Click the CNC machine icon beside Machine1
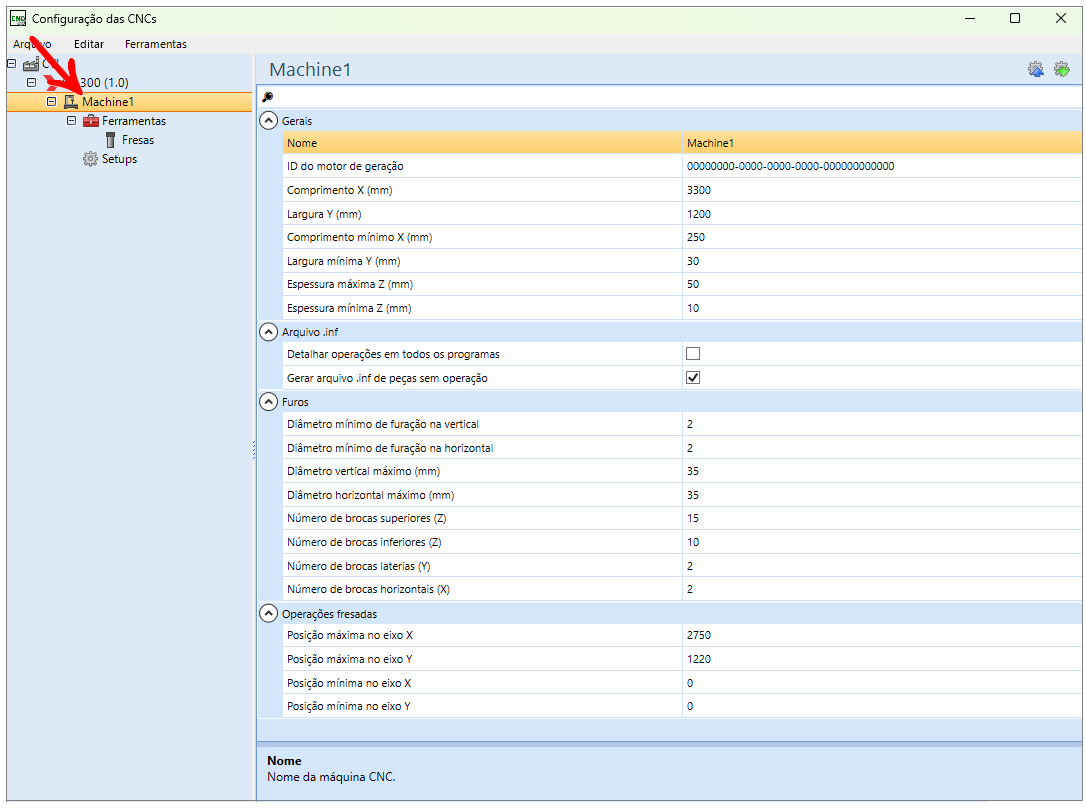1086x812 pixels. pos(71,102)
